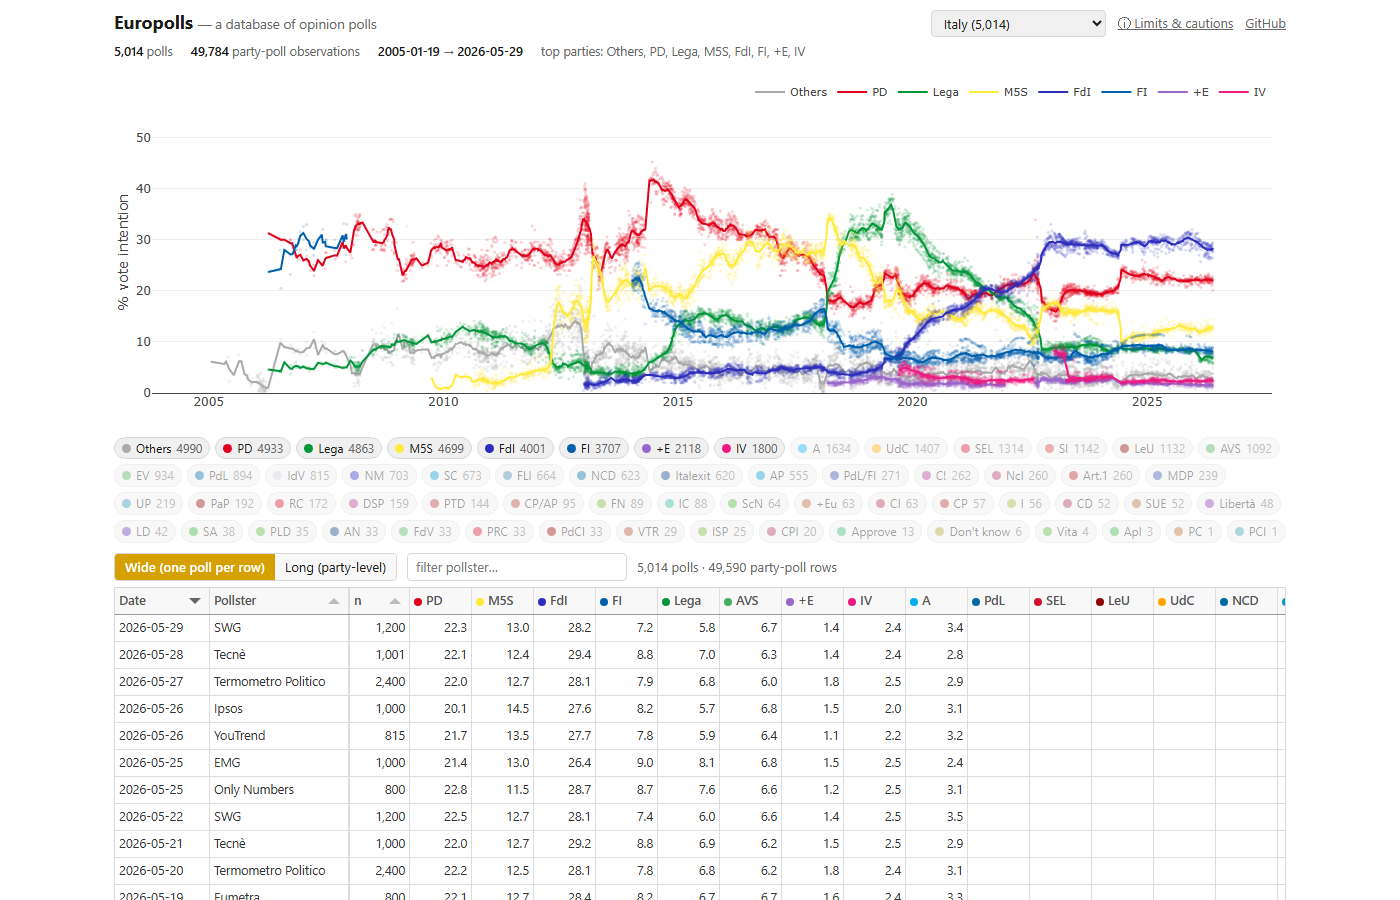Enable the Libertà 48 party chip
The width and height of the screenshot is (1400, 900).
[x=1239, y=504]
